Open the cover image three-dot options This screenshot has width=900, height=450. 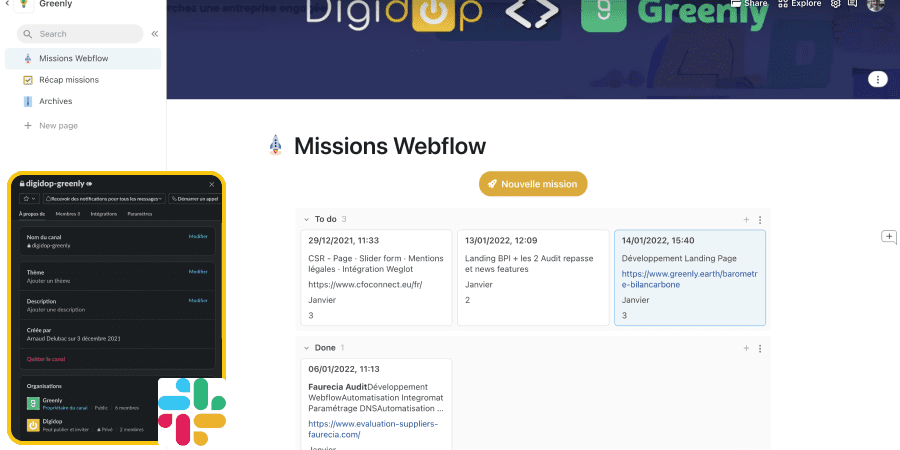click(x=878, y=79)
